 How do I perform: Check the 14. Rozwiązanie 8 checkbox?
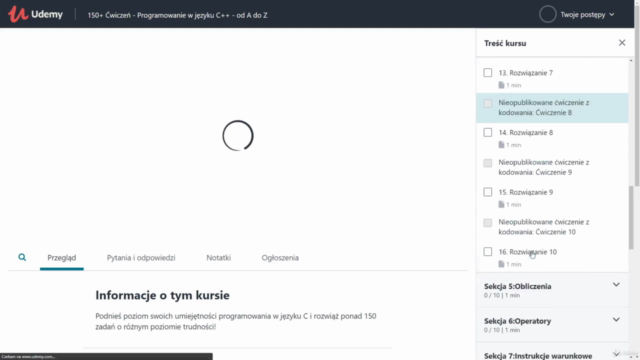coord(488,132)
